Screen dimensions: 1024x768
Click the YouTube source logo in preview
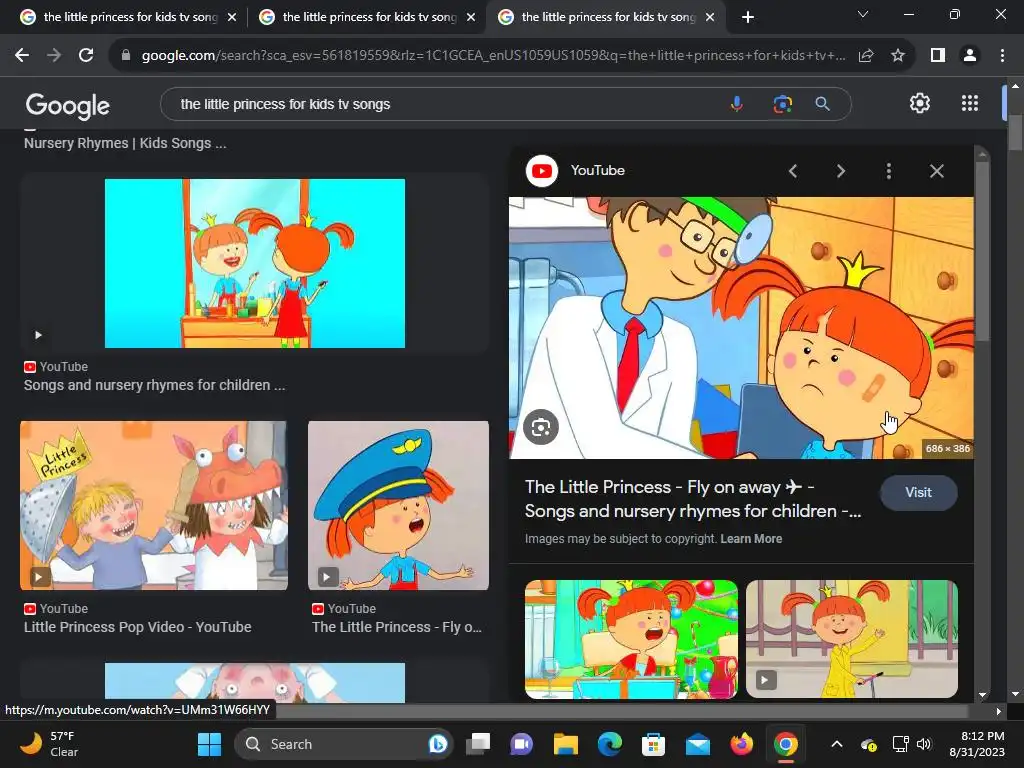coord(542,171)
